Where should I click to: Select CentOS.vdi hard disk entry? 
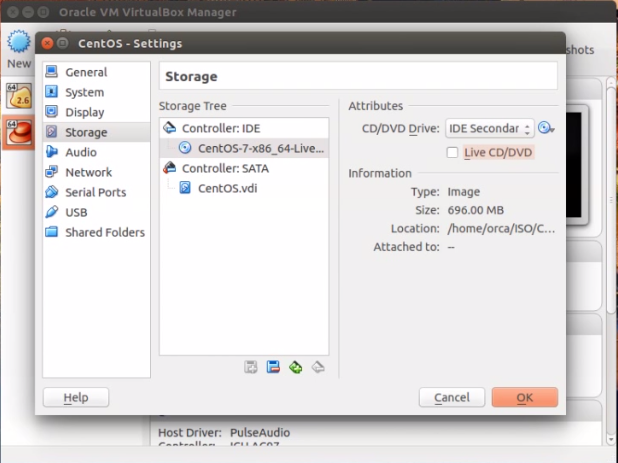[x=244, y=188]
